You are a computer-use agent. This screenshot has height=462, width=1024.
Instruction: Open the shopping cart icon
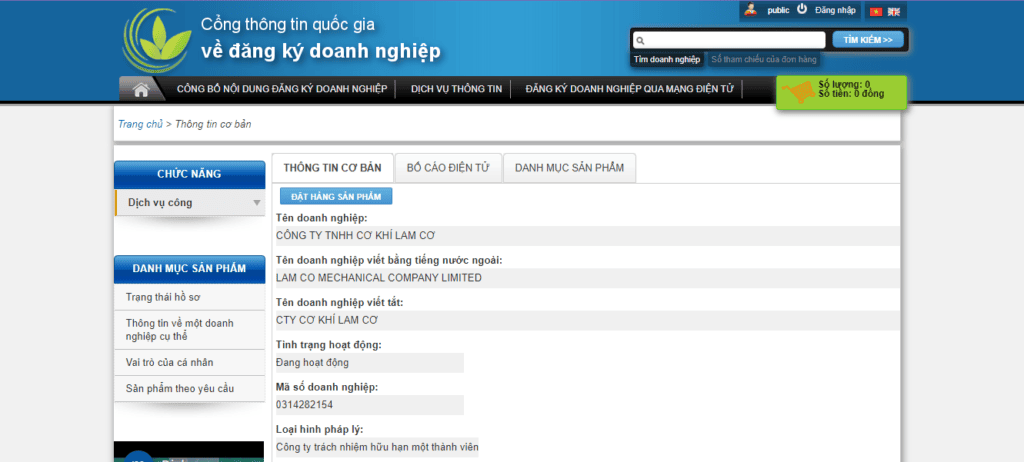[798, 92]
